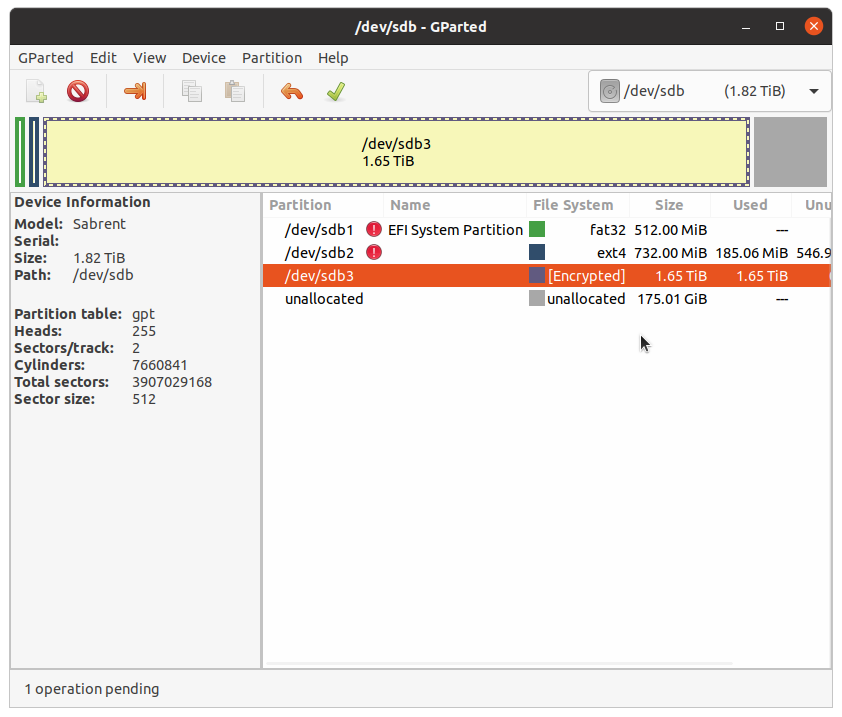Click the 3907029168 total sectors value
Image resolution: width=842 pixels, height=717 pixels.
[x=172, y=382]
